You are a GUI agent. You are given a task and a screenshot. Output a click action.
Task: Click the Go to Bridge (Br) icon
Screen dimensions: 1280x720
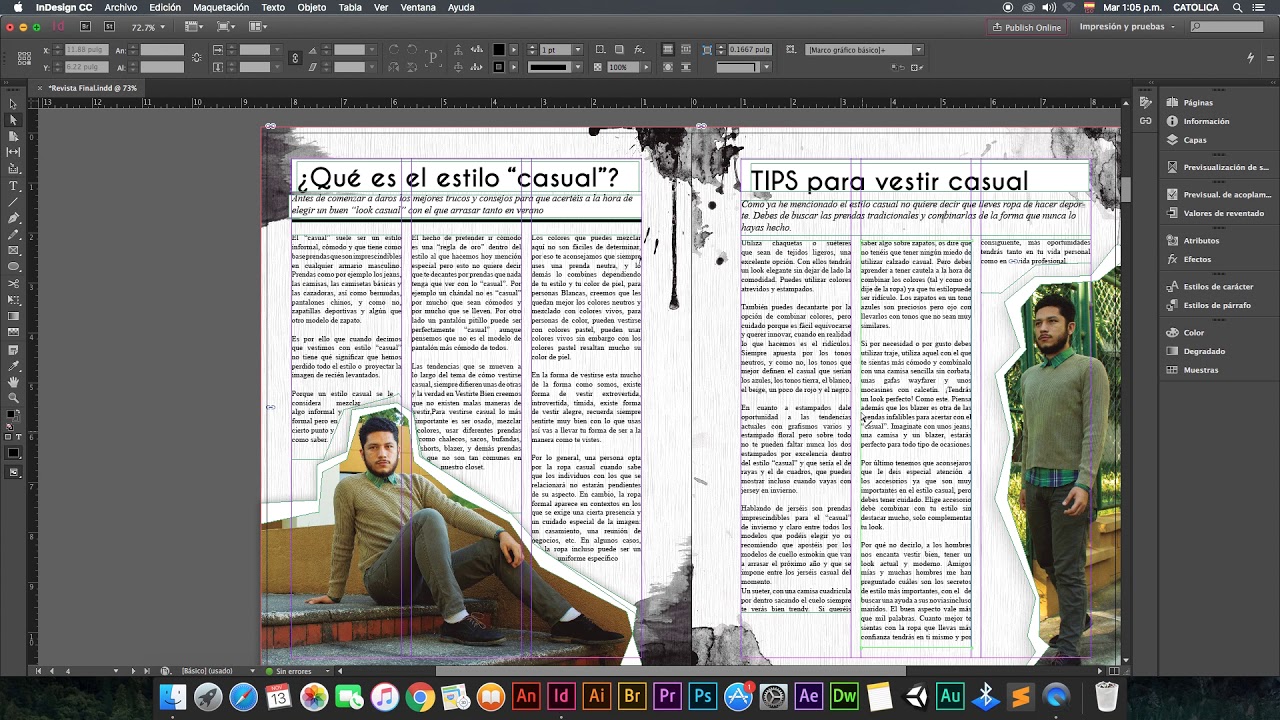pyautogui.click(x=85, y=27)
